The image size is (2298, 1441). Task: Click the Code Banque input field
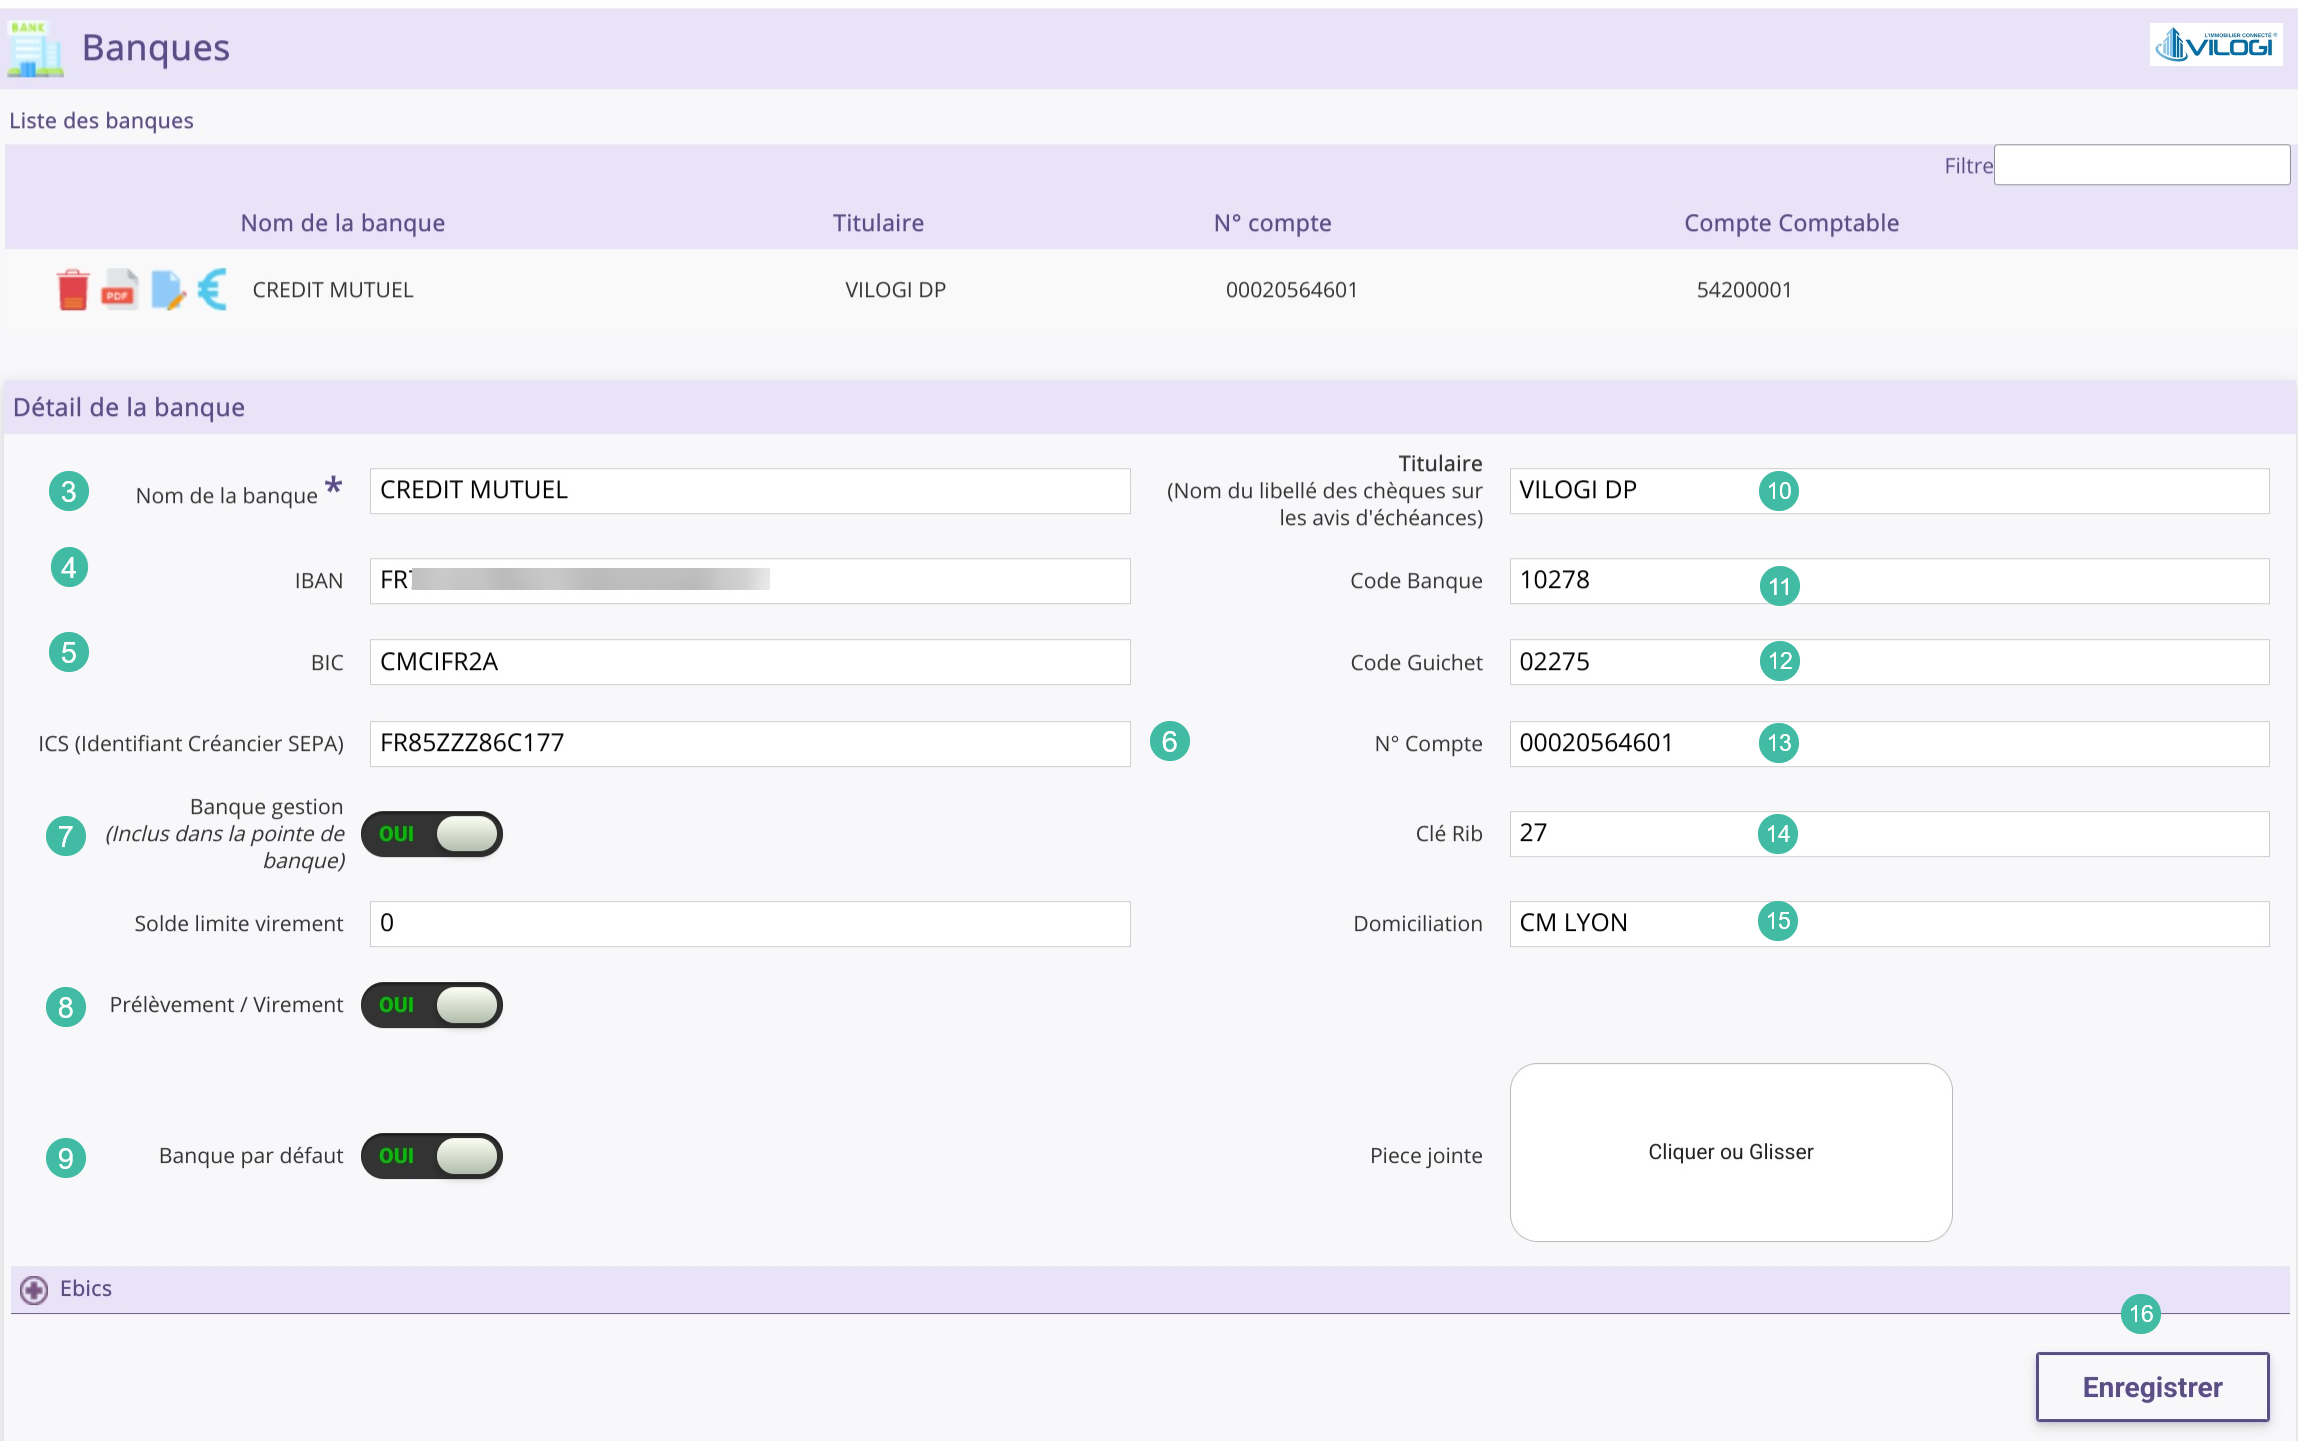coord(1889,581)
